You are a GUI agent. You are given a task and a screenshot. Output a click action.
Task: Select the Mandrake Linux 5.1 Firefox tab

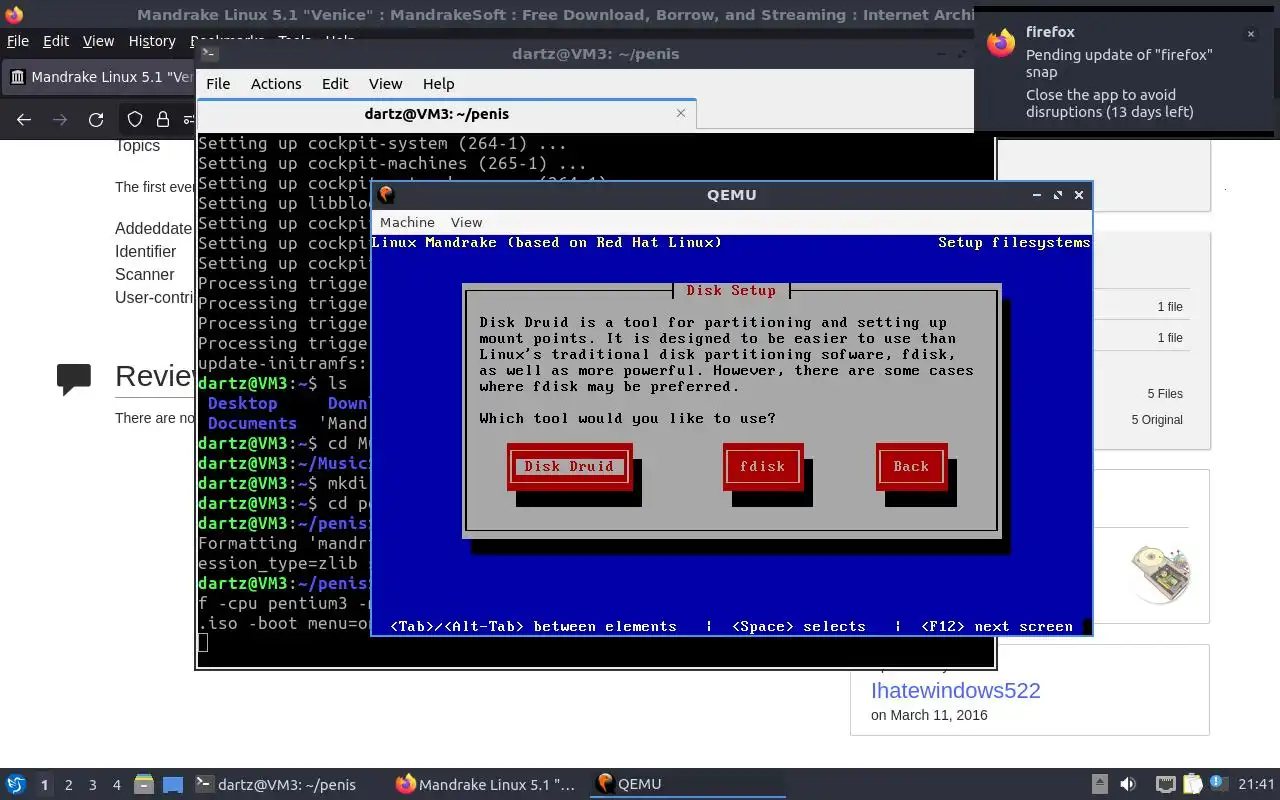(x=100, y=77)
